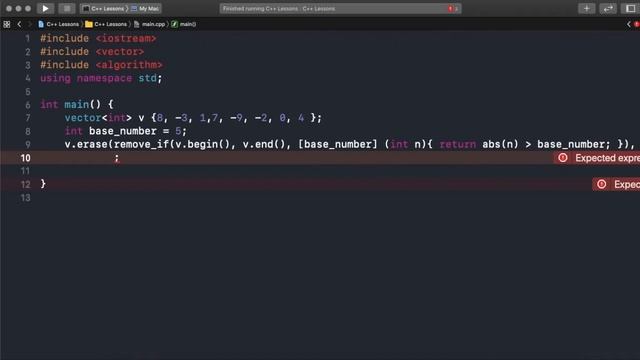Image resolution: width=640 pixels, height=360 pixels.
Task: Open the Library with the plus button
Action: 587,8
